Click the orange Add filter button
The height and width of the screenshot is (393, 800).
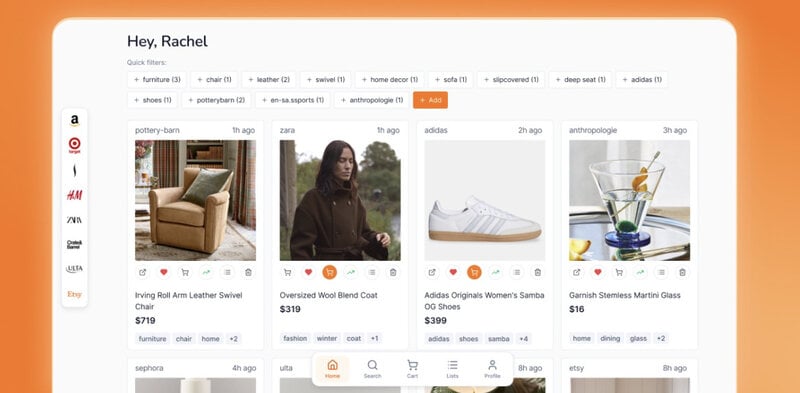430,100
